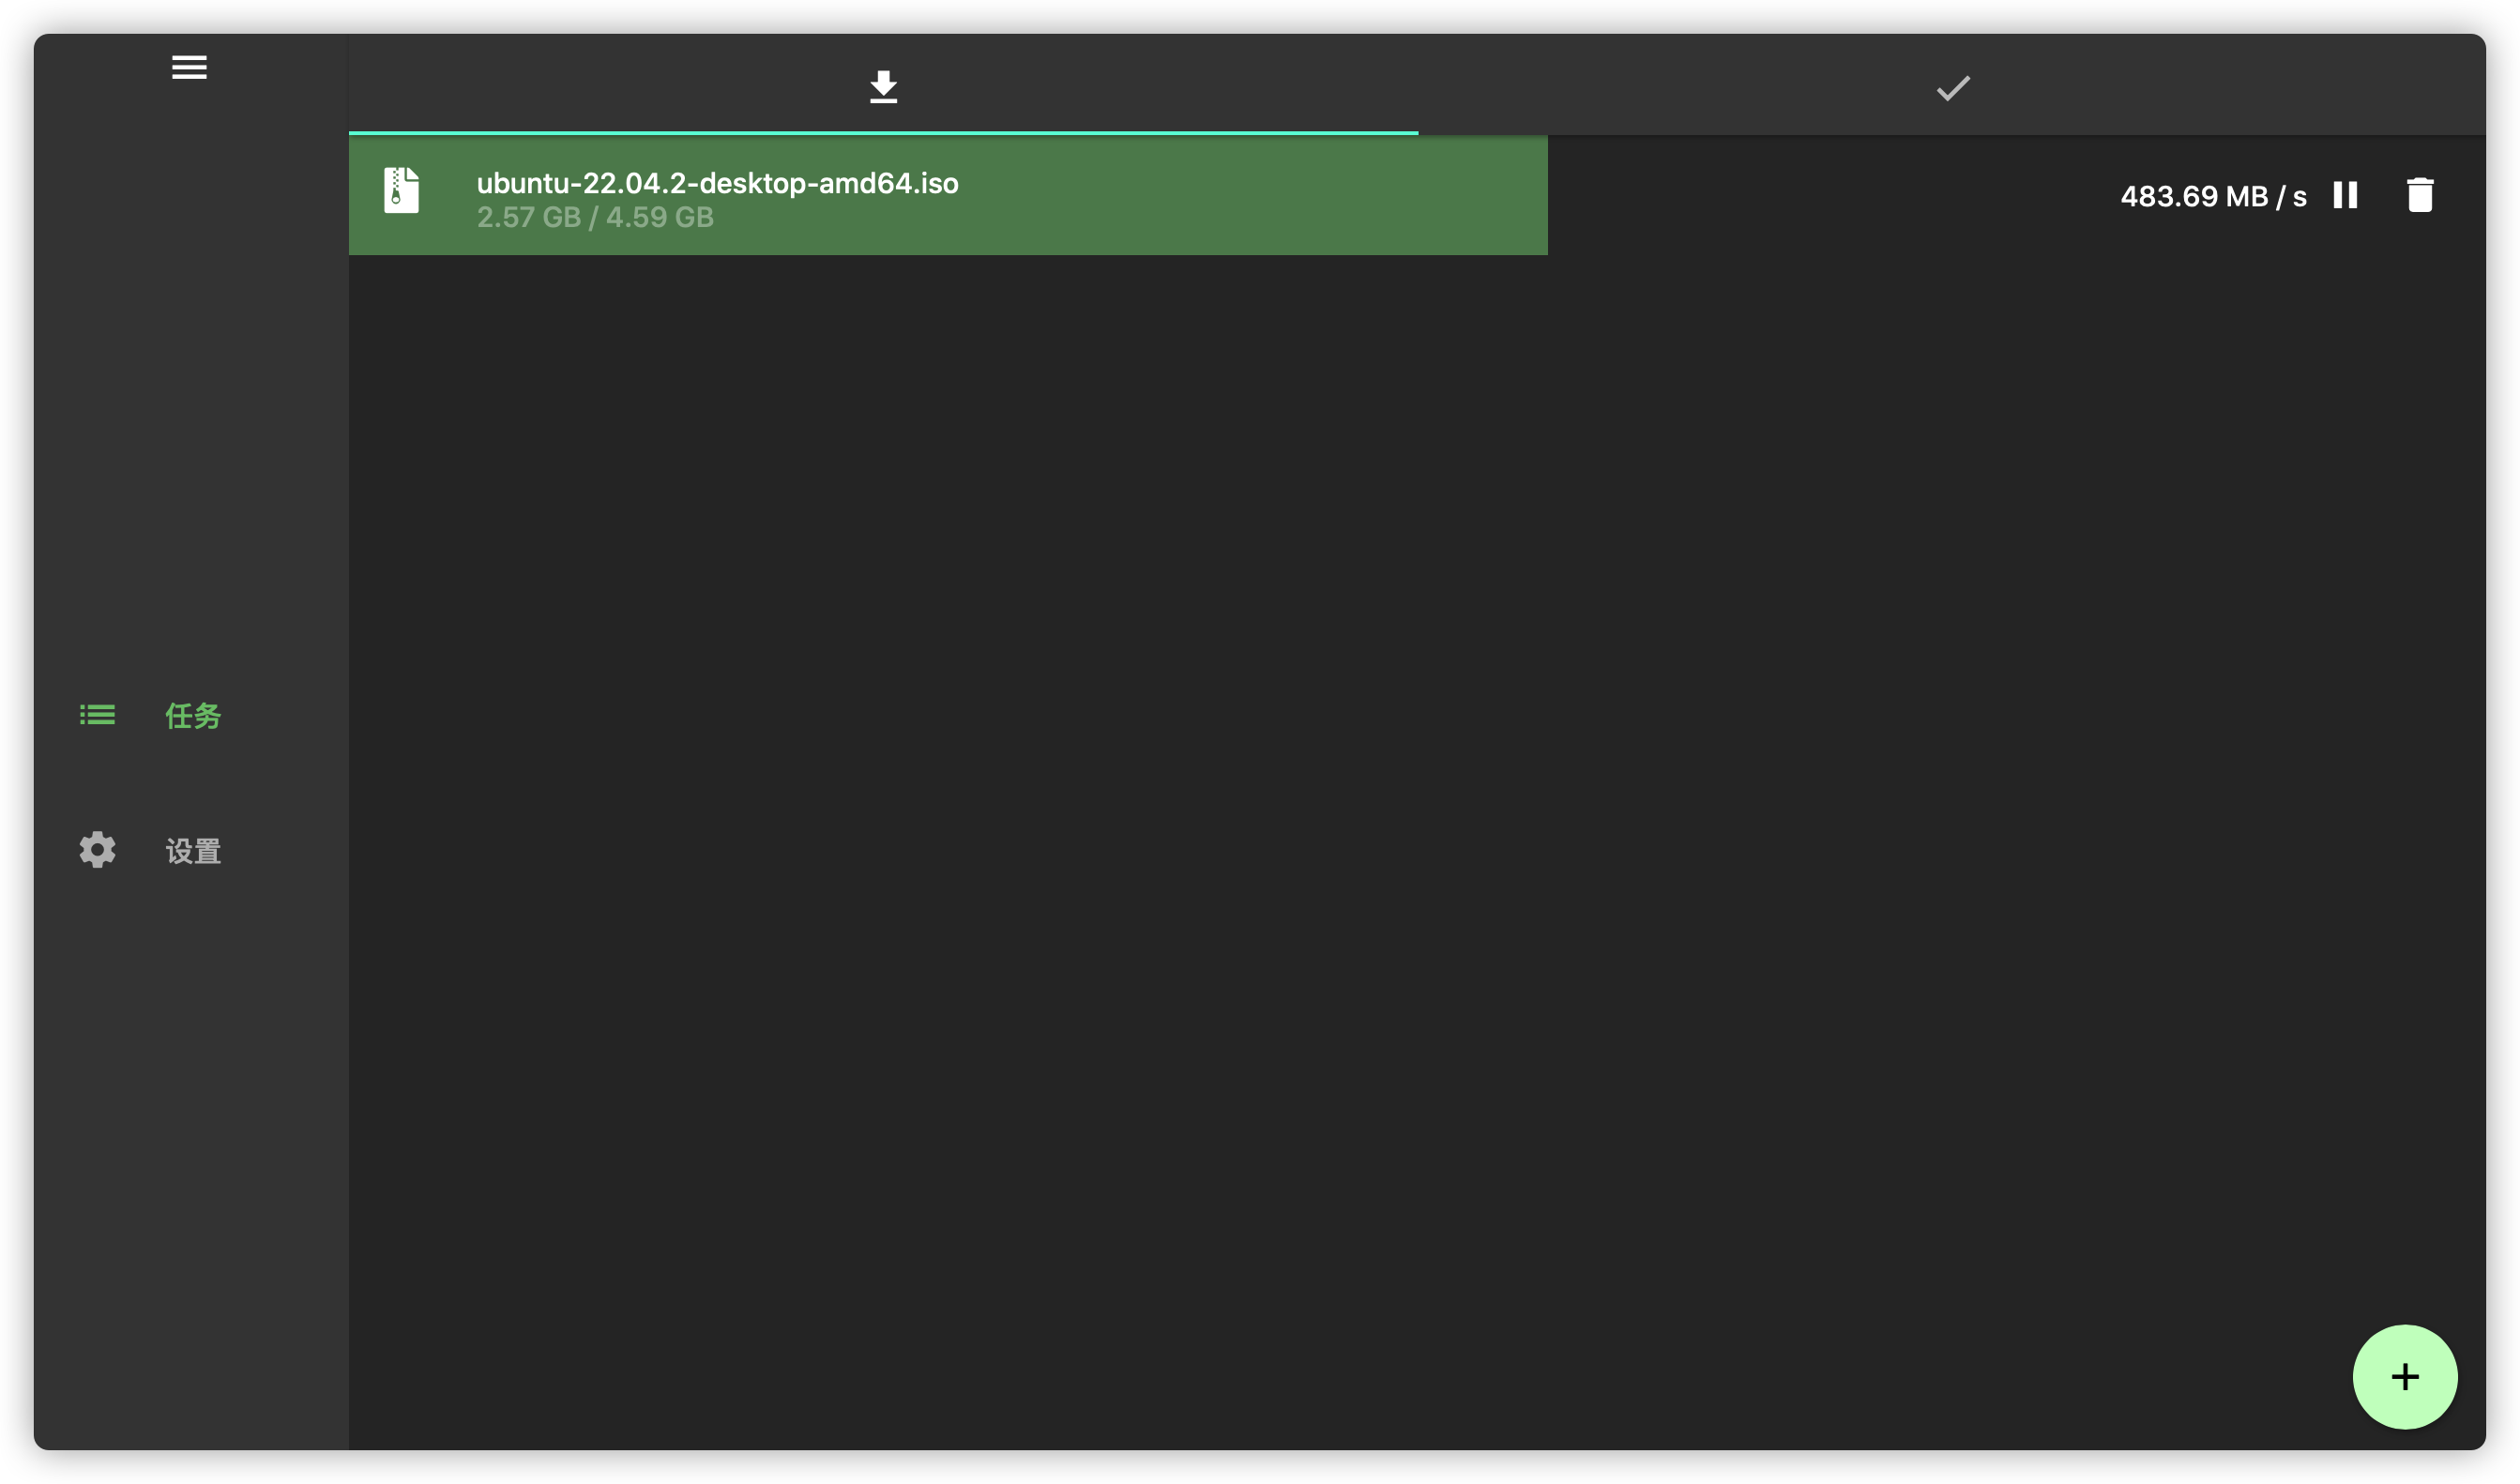Open the 设置 label in sidebar
The width and height of the screenshot is (2520, 1484).
point(193,851)
